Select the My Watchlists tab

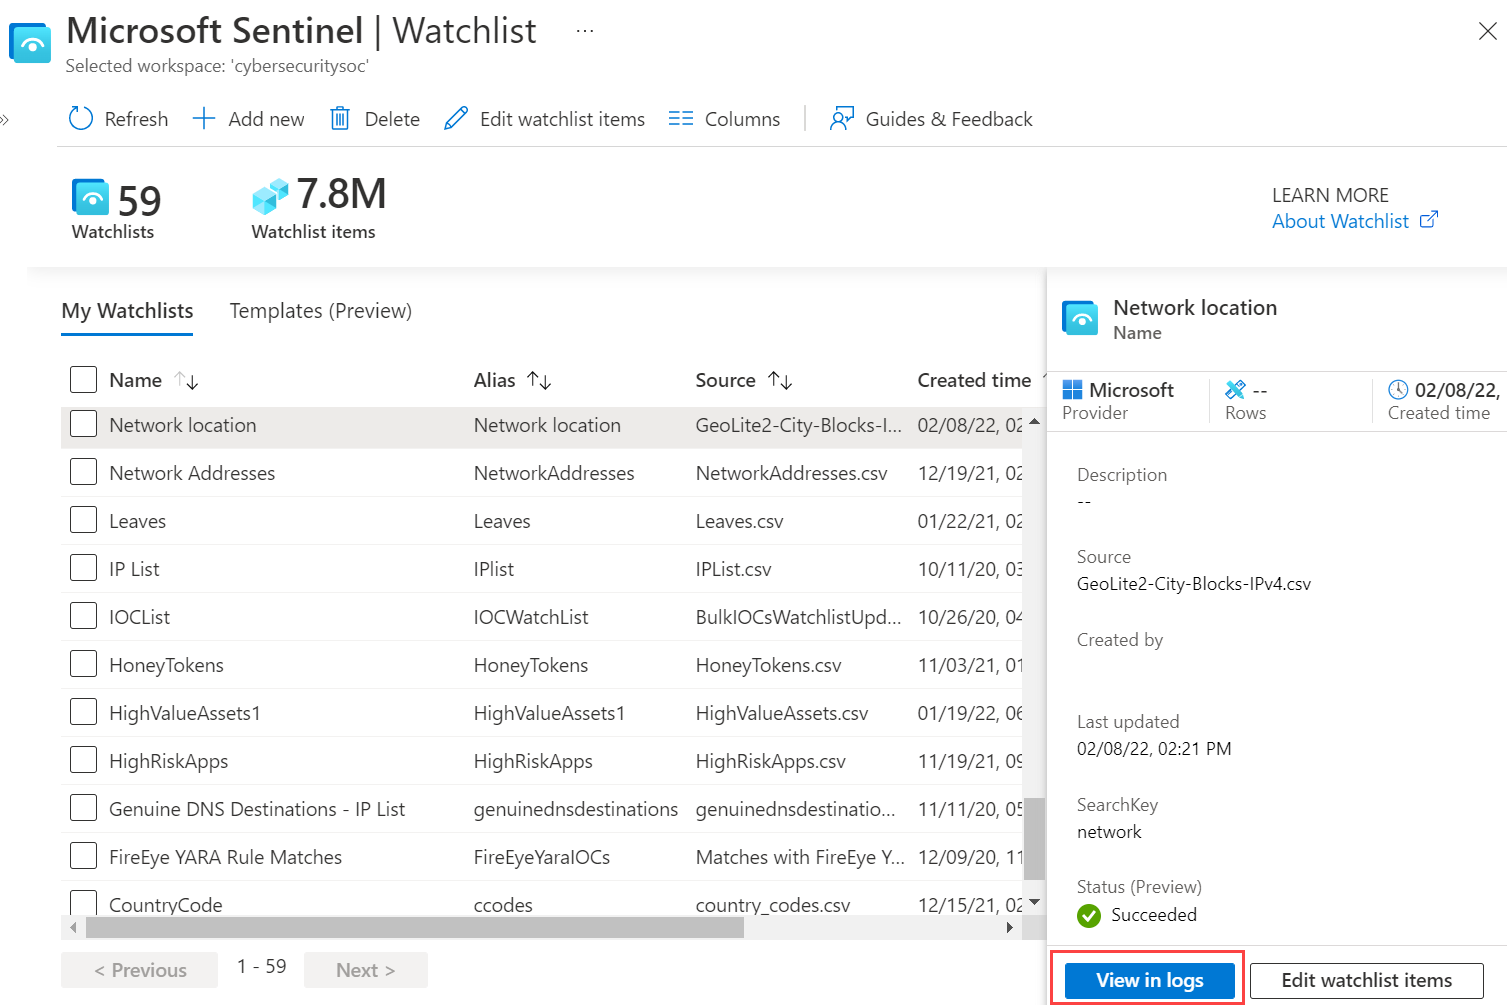click(x=127, y=311)
